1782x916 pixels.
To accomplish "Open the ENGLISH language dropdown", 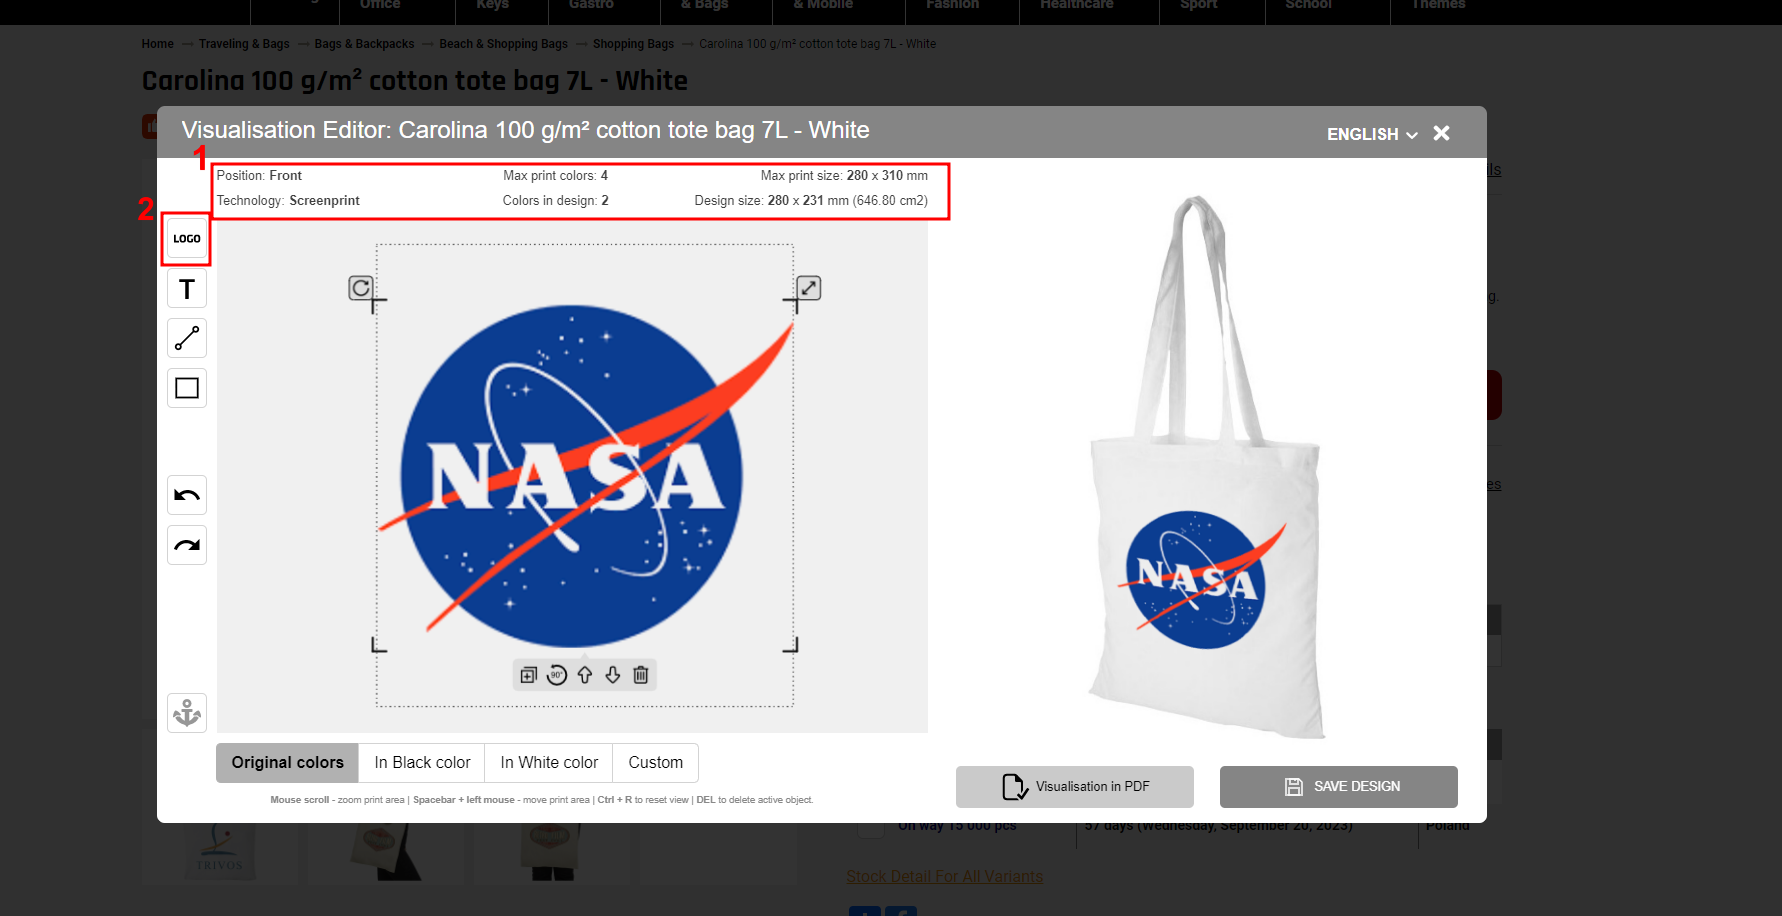I will tap(1372, 134).
